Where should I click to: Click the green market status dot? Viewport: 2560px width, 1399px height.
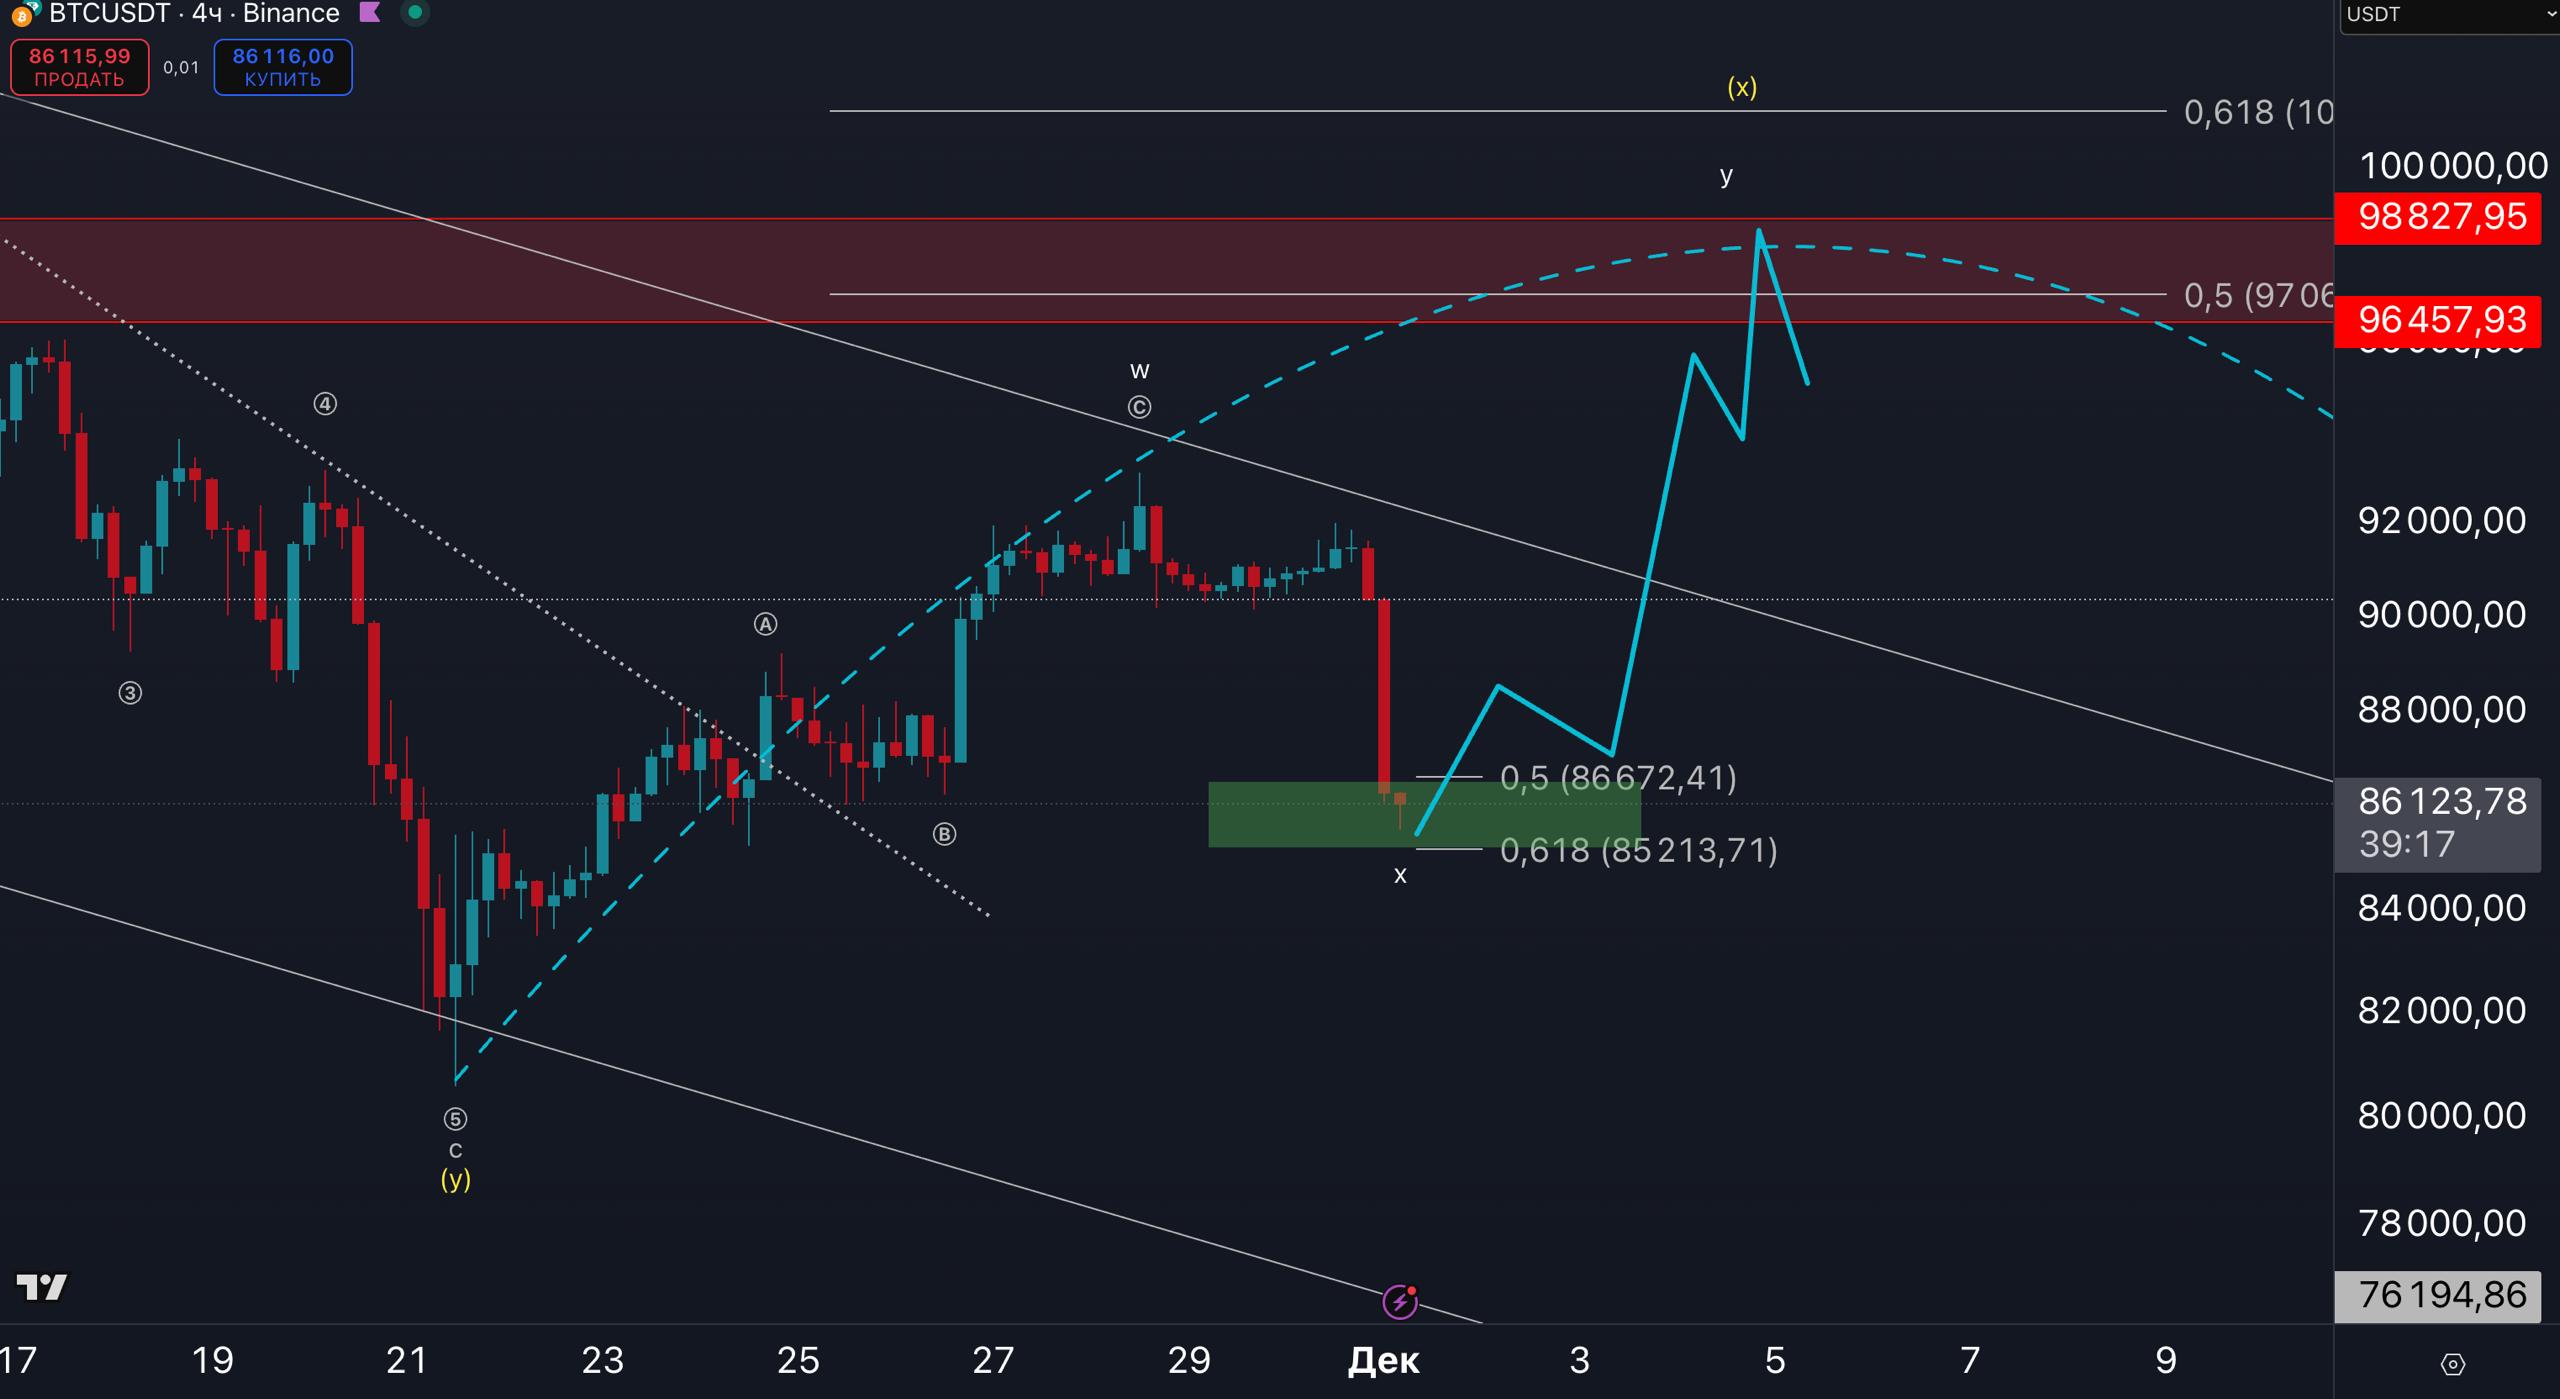tap(415, 13)
